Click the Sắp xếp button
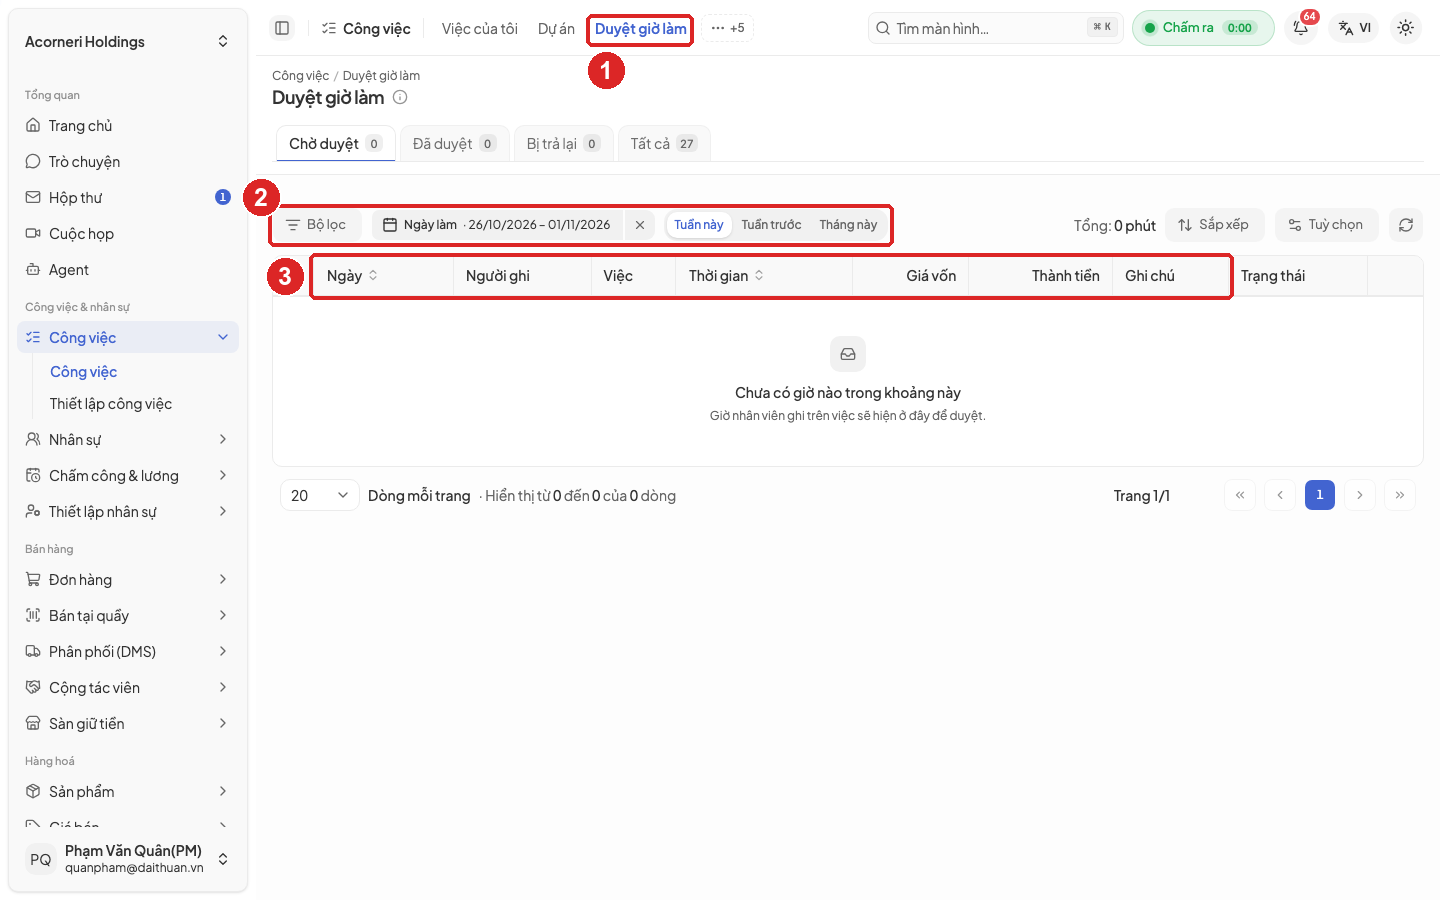The width and height of the screenshot is (1440, 900). click(1214, 225)
